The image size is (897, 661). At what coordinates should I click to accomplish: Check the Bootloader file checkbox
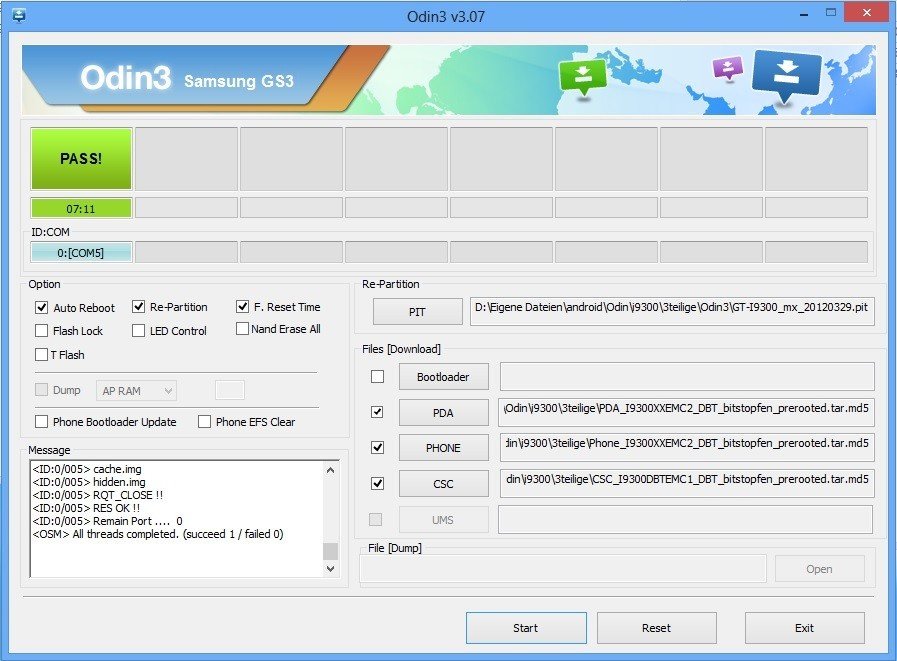pyautogui.click(x=378, y=377)
